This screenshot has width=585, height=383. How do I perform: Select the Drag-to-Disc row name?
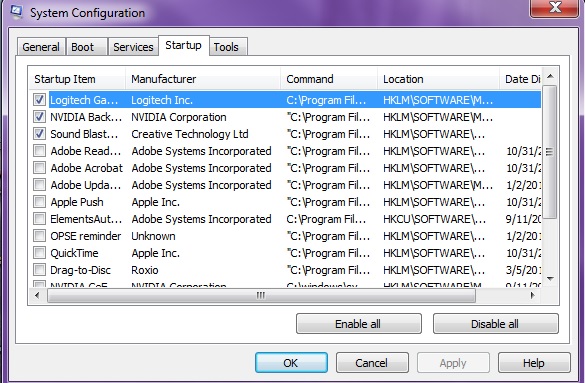click(x=81, y=270)
